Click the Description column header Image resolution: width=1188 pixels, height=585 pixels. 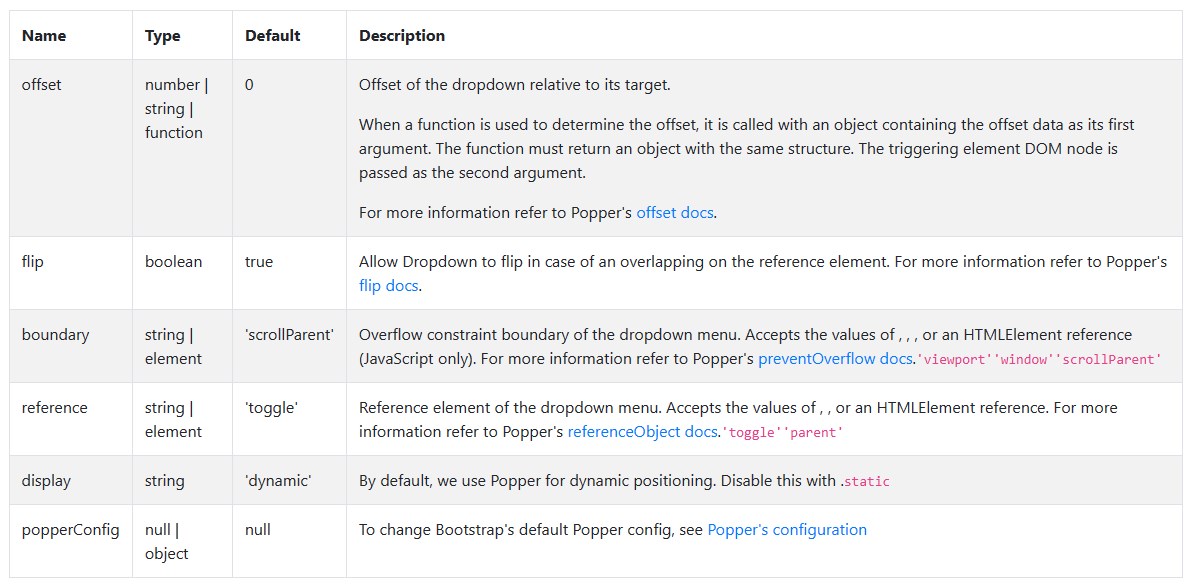tap(402, 36)
